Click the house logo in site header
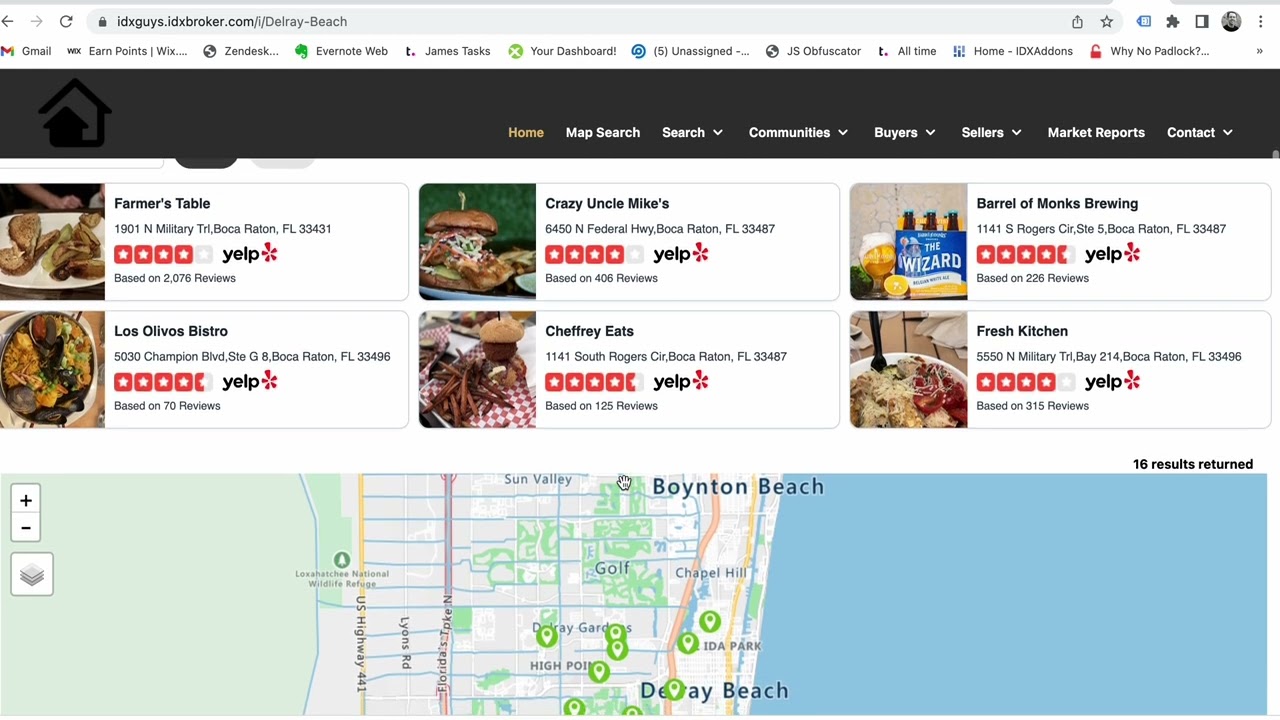The image size is (1280, 720). click(x=76, y=113)
